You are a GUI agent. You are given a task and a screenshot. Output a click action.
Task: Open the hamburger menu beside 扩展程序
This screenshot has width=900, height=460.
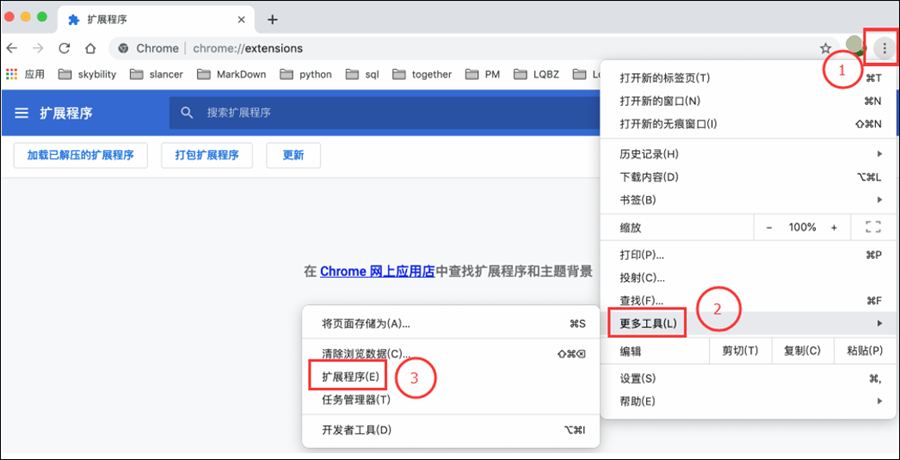point(21,113)
